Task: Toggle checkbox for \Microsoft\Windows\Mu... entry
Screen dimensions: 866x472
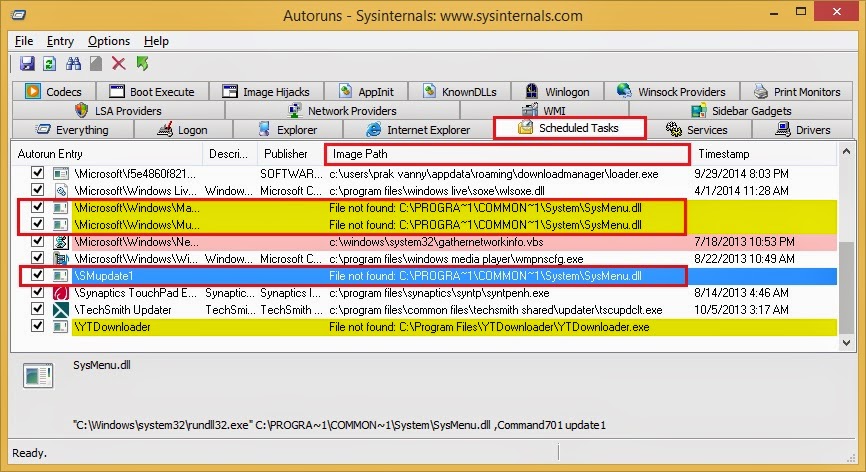Action: (38, 224)
